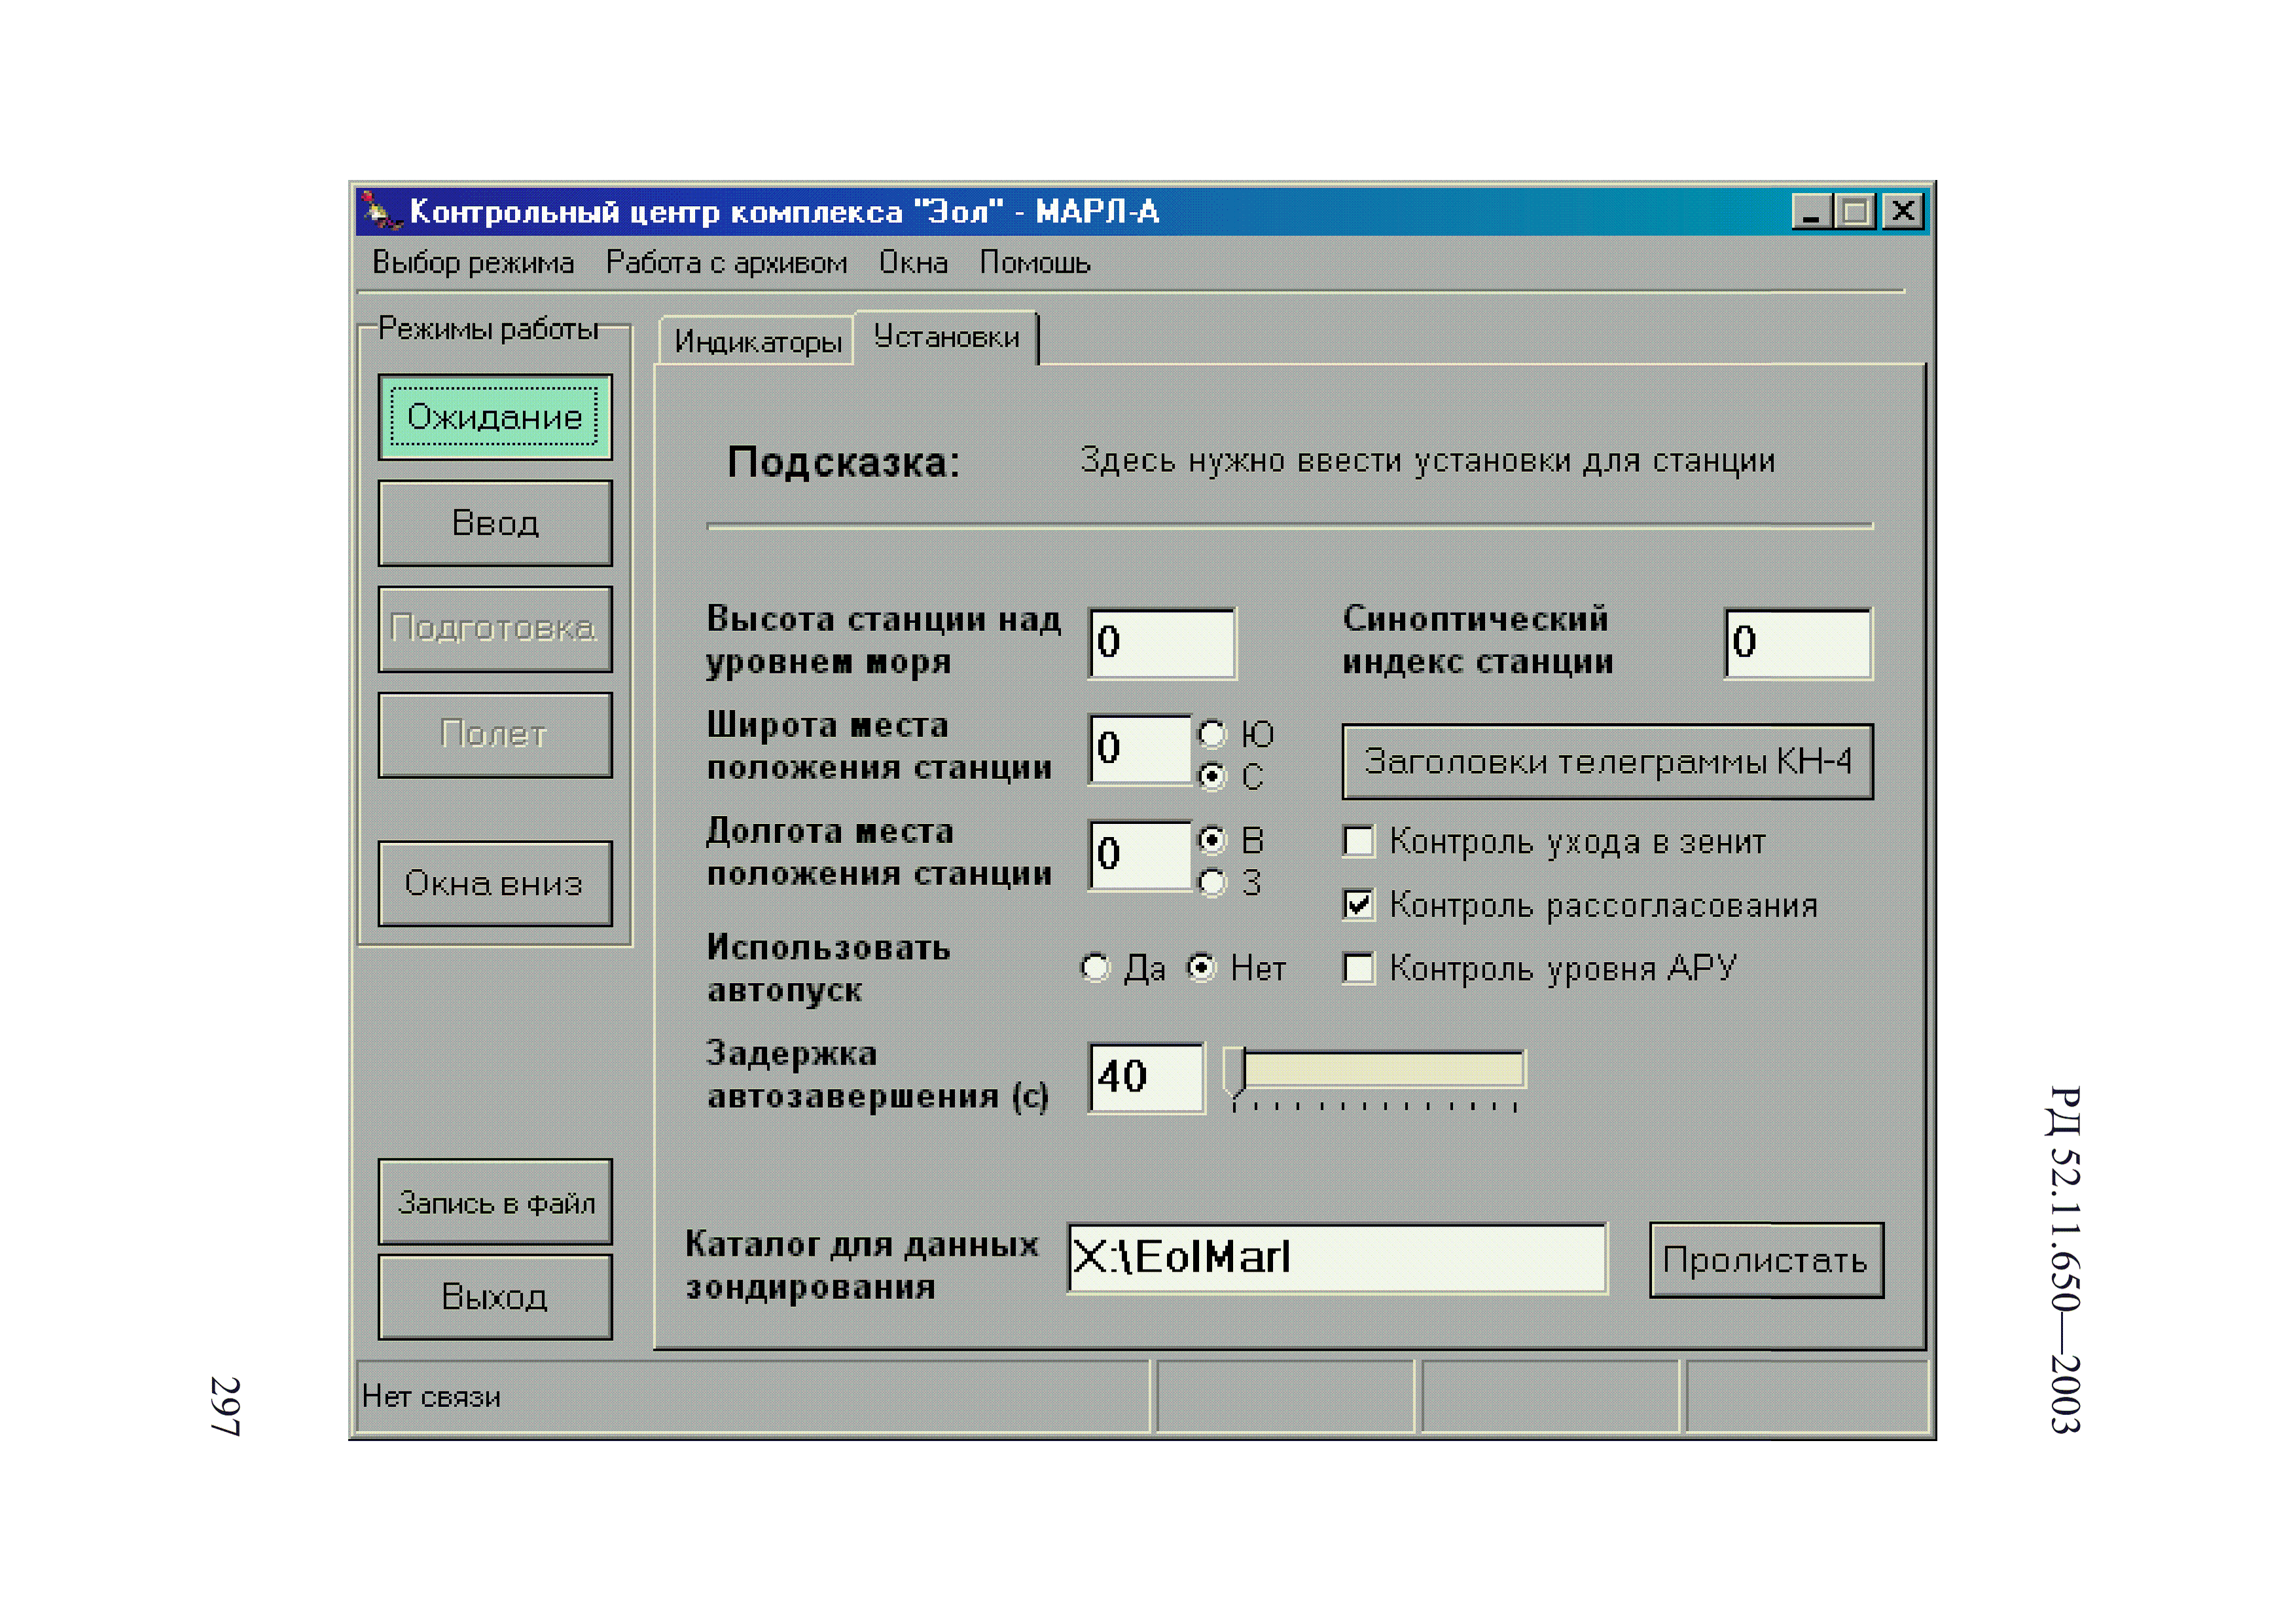2296x1623 pixels.
Task: Close the МАРЛ-А window
Action: click(x=1903, y=212)
